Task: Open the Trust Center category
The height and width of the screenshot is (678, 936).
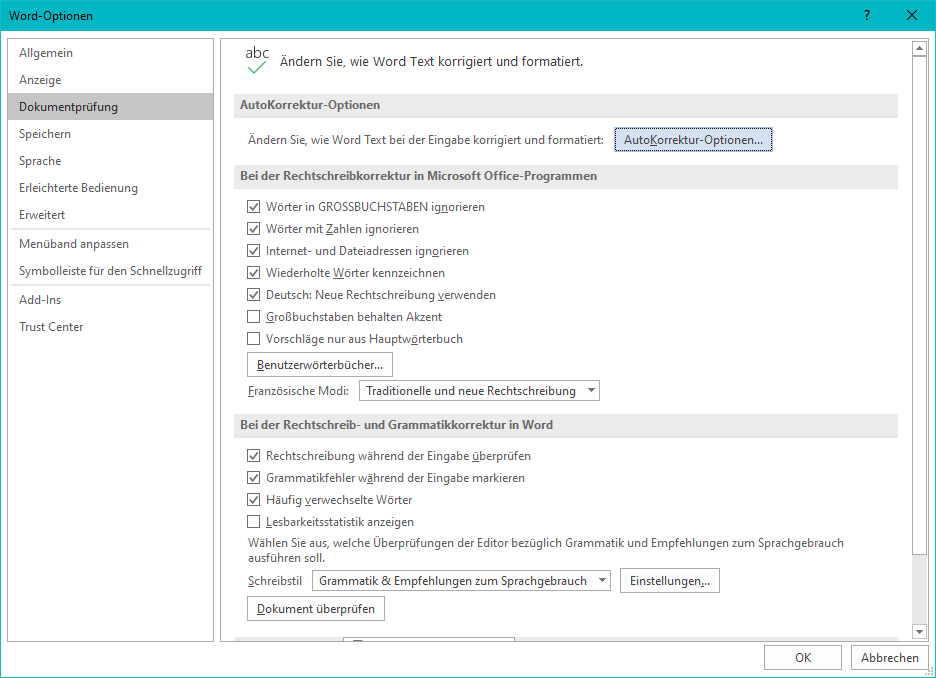Action: tap(110, 326)
